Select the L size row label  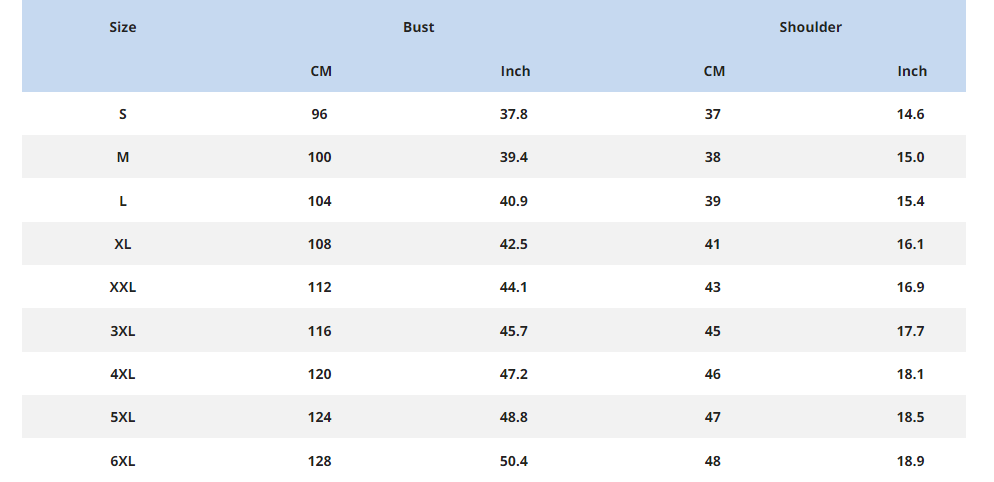point(123,201)
